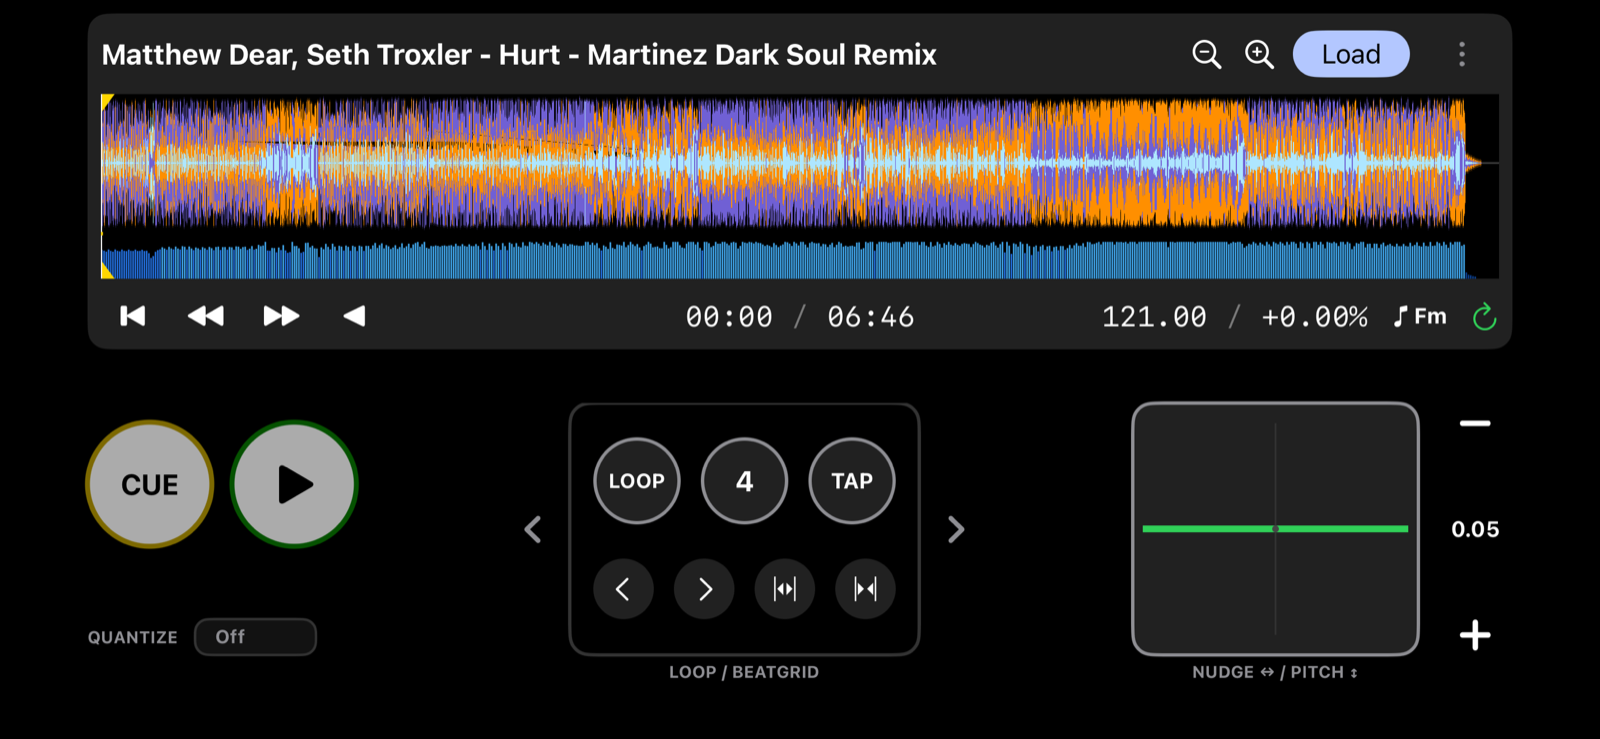Click the 00:00 elapsed time

(729, 317)
